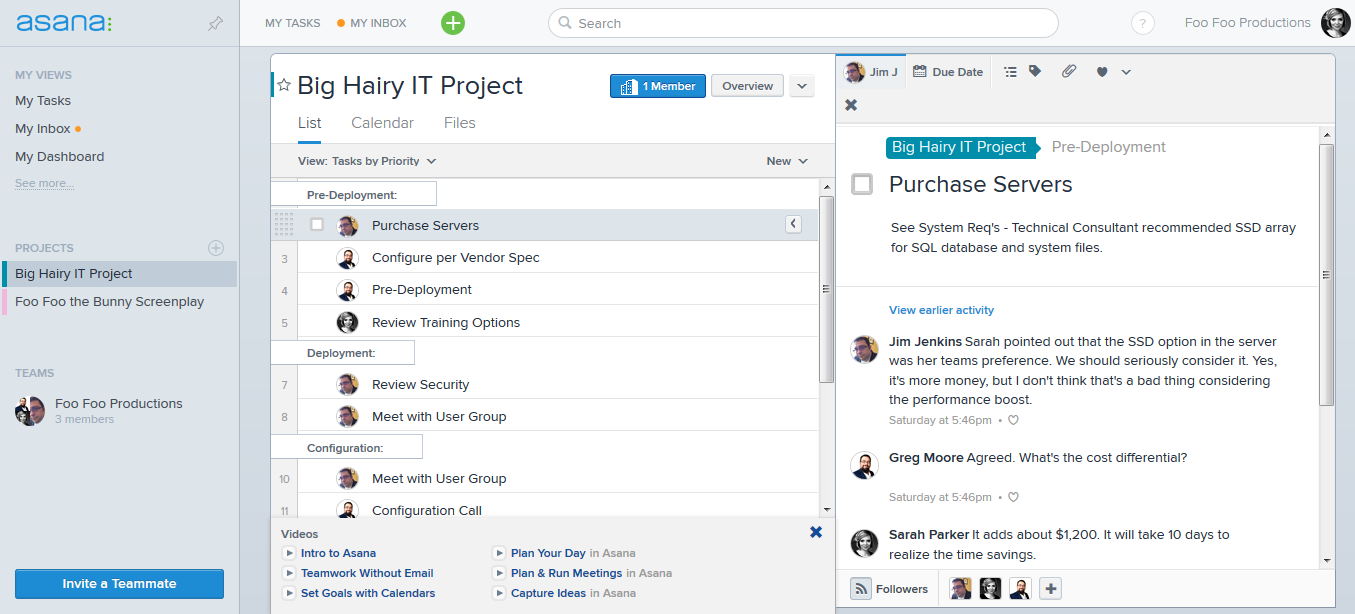Mark Purchase Servers complete in the detail pane
Image resolution: width=1355 pixels, height=614 pixels.
coord(862,184)
